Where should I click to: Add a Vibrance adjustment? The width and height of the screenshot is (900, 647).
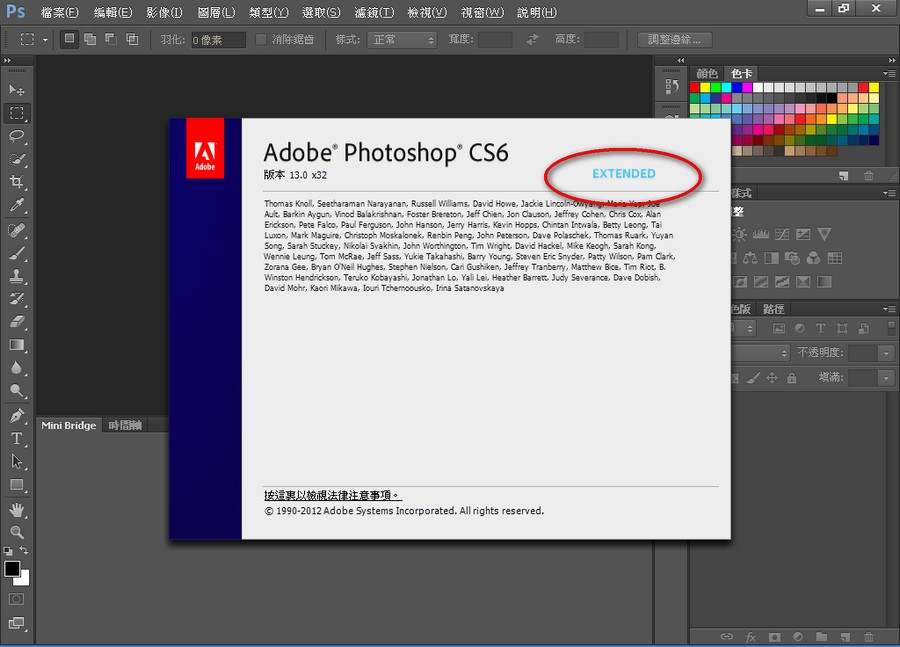click(x=824, y=234)
